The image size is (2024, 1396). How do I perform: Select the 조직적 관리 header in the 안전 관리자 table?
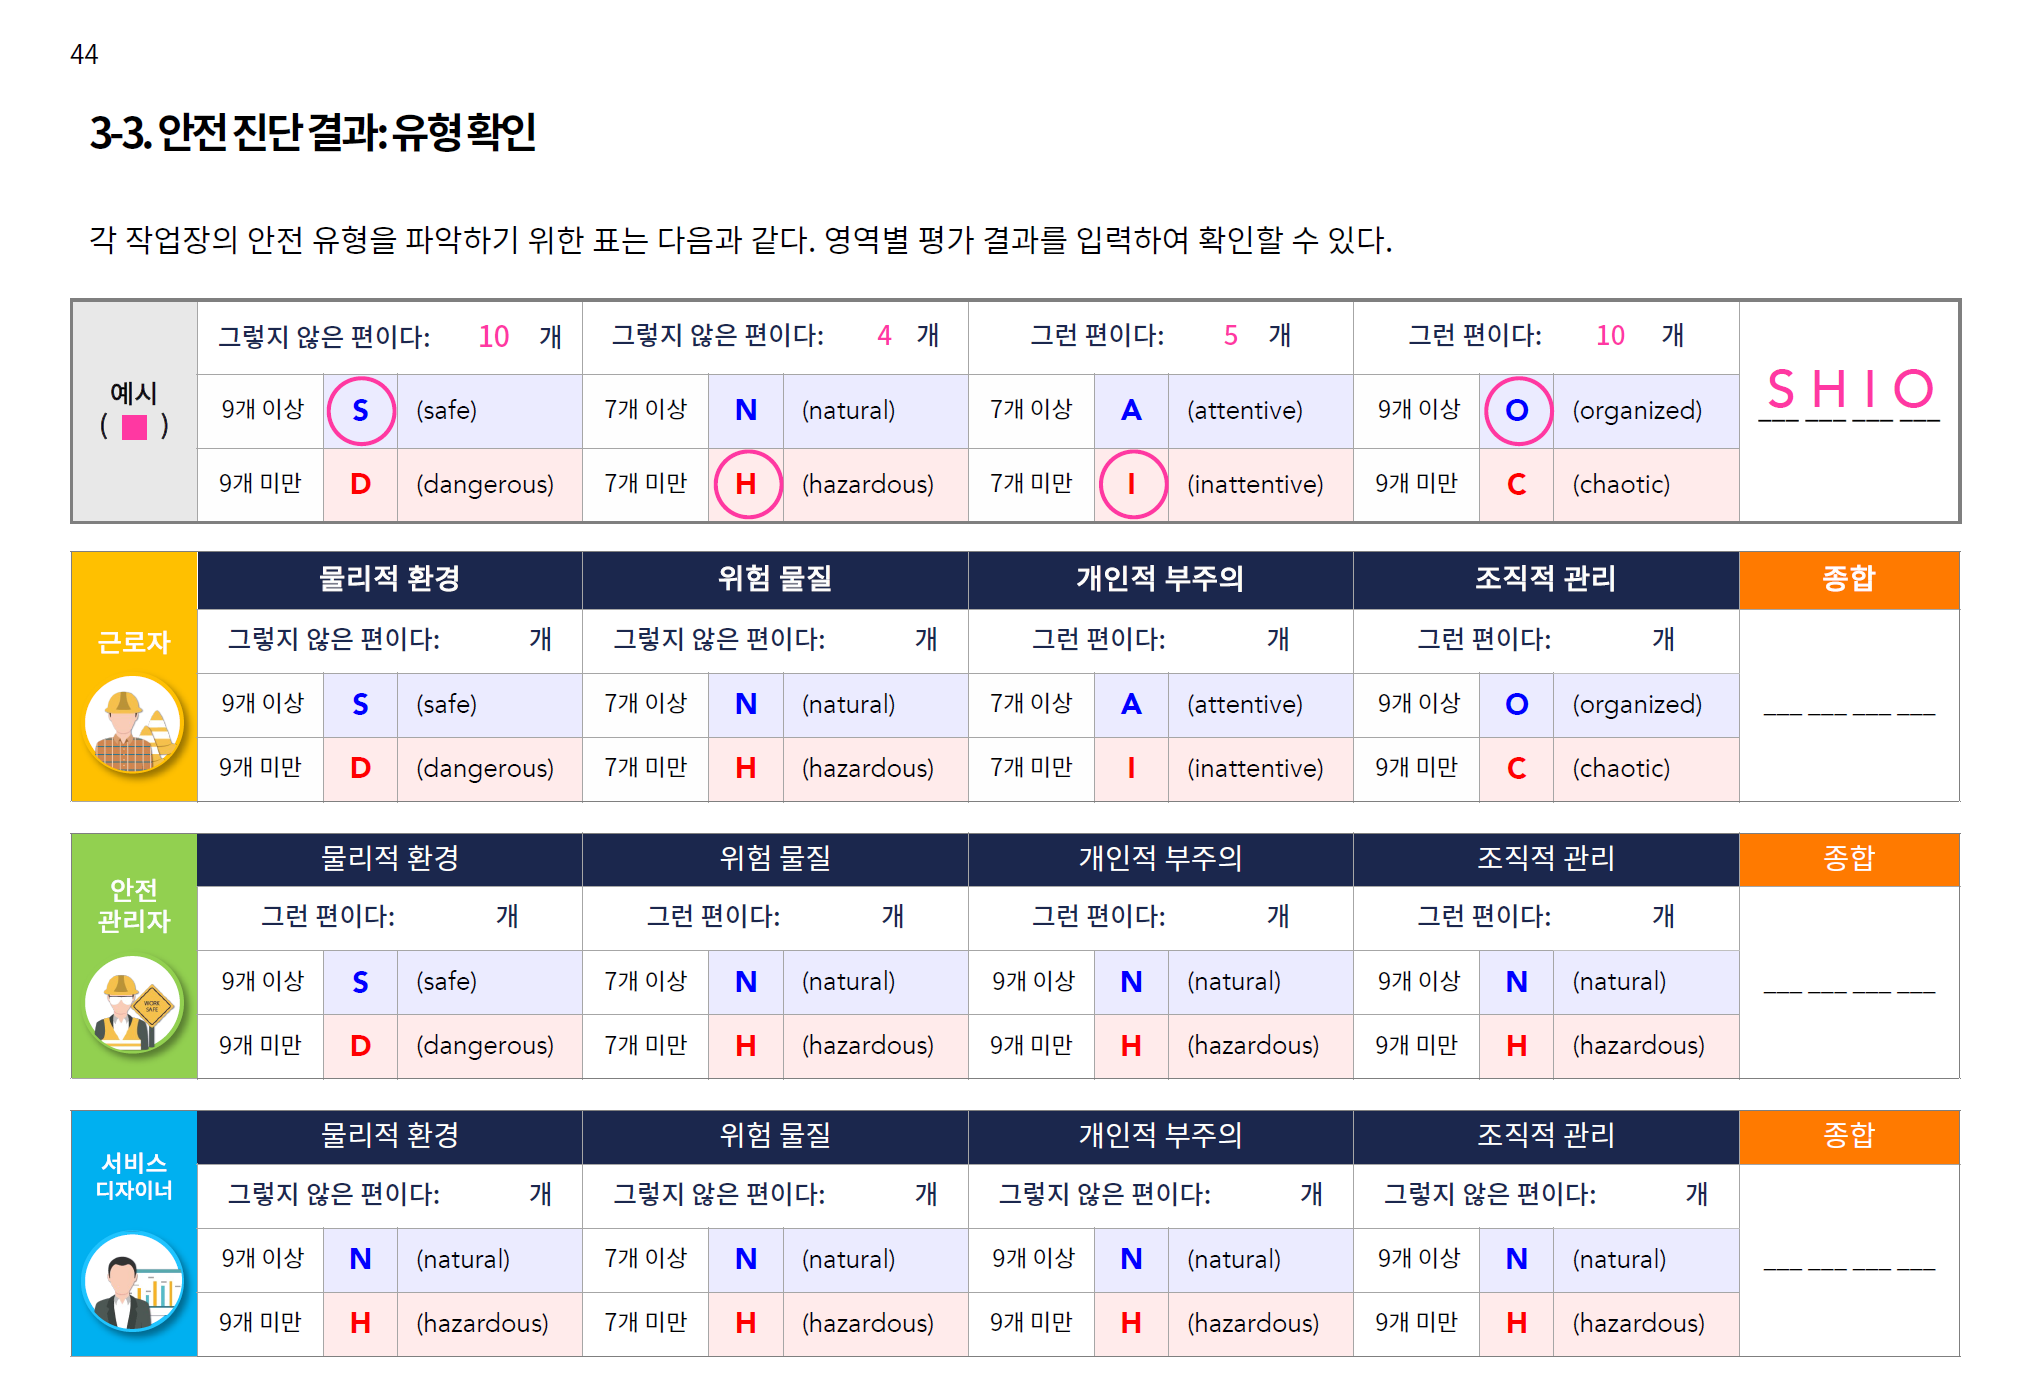click(1545, 858)
